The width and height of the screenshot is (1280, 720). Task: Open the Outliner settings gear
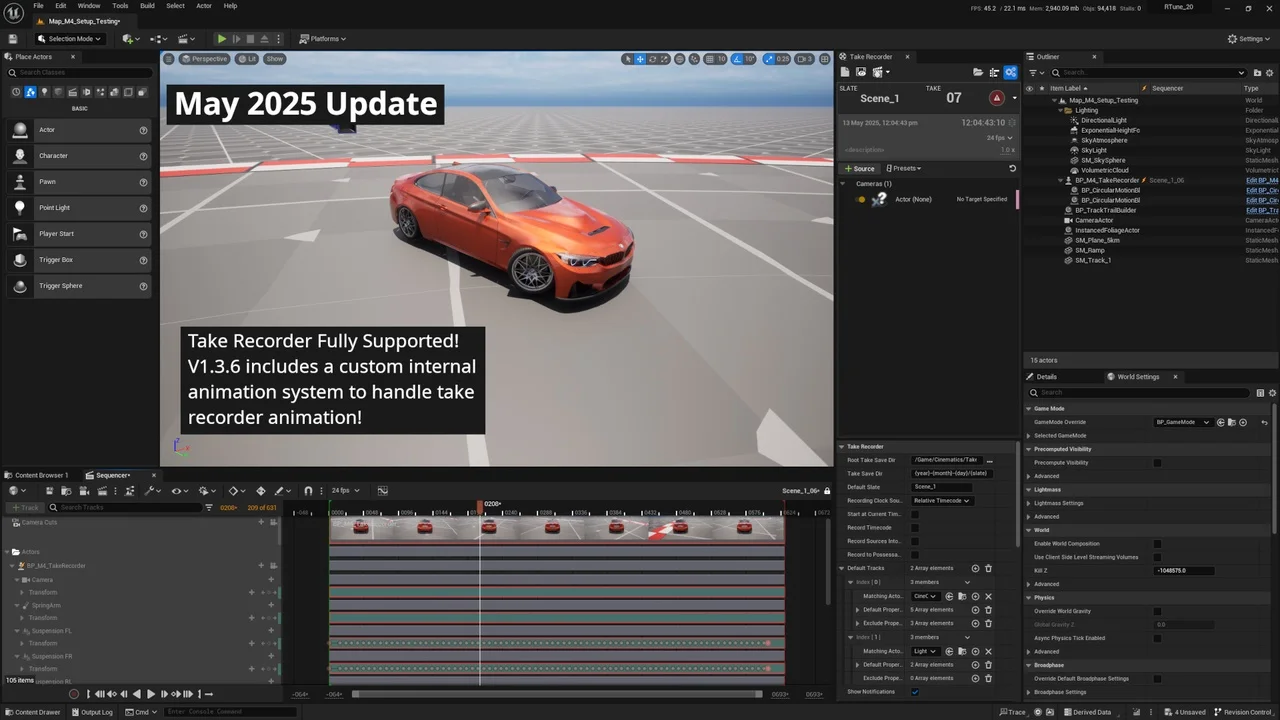point(1268,73)
